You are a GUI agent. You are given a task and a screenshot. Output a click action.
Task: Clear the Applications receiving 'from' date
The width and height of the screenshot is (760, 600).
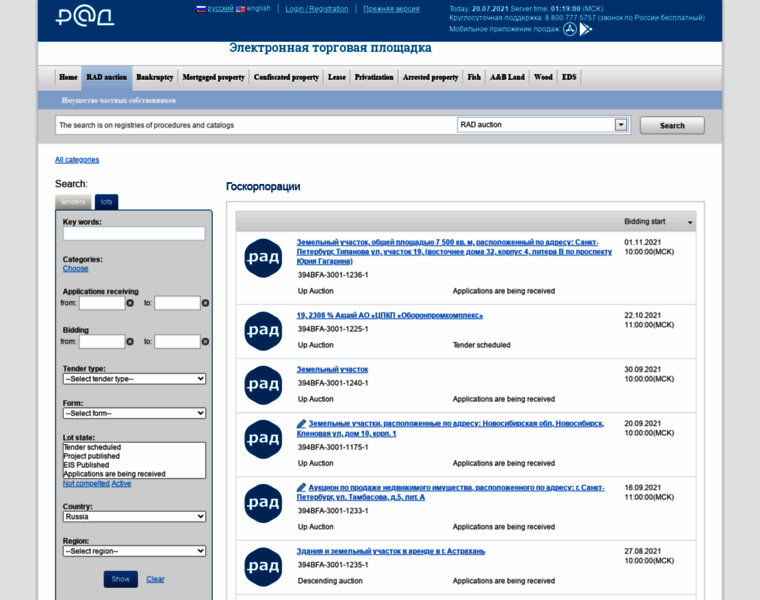tap(130, 303)
